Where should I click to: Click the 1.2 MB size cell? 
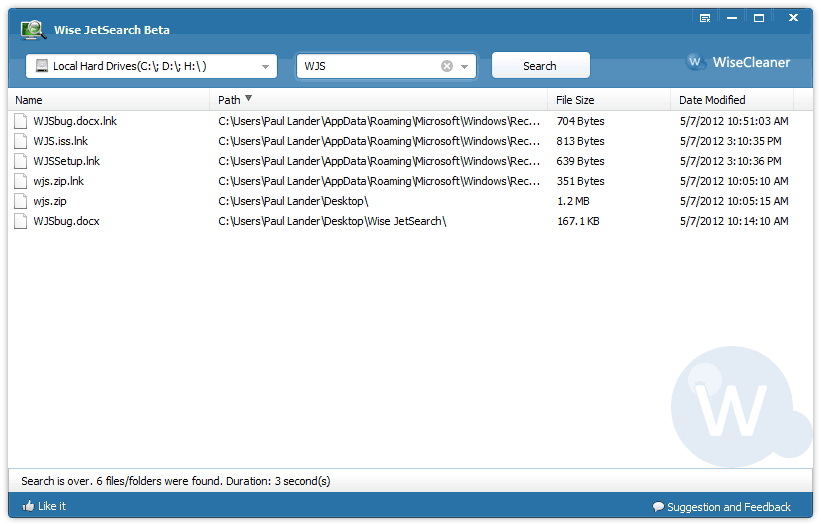573,201
